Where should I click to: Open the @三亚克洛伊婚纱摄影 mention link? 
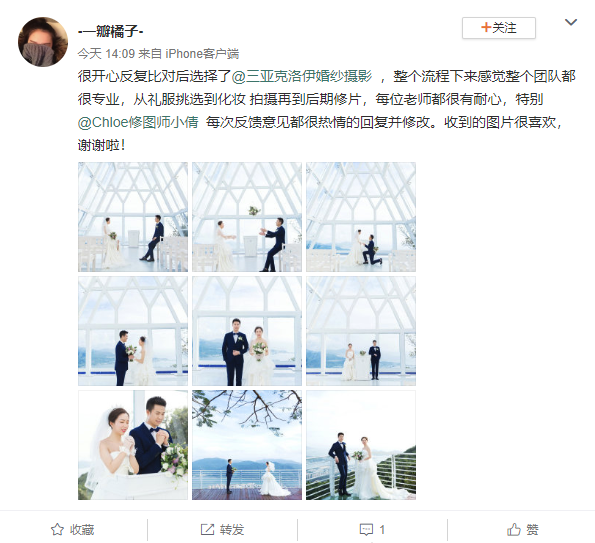tap(302, 77)
